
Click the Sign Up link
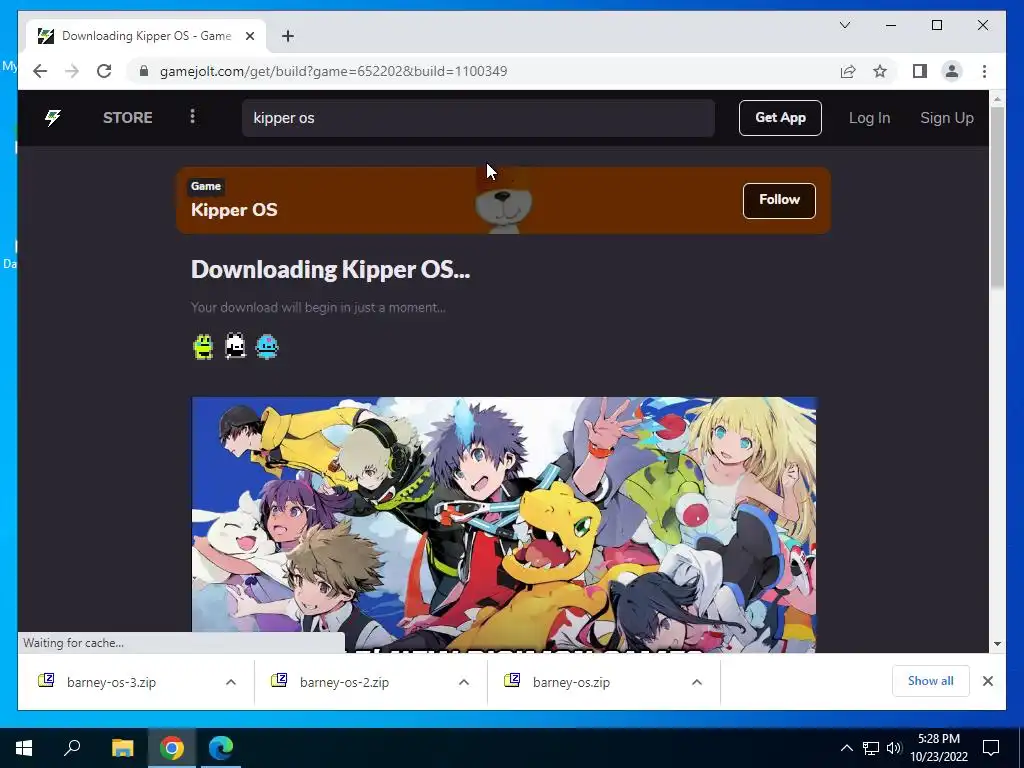947,118
